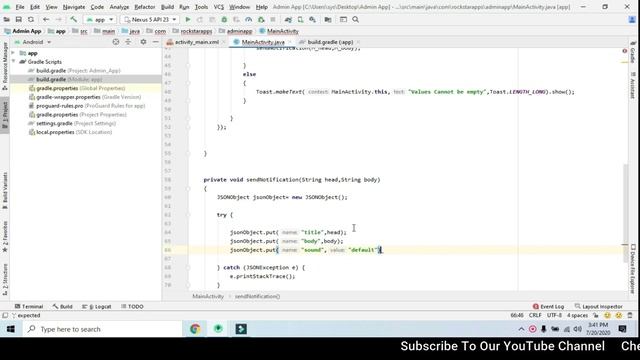Screen dimensions: 640x360
Task: Change the UTF-8 file encoding
Action: 554,316
